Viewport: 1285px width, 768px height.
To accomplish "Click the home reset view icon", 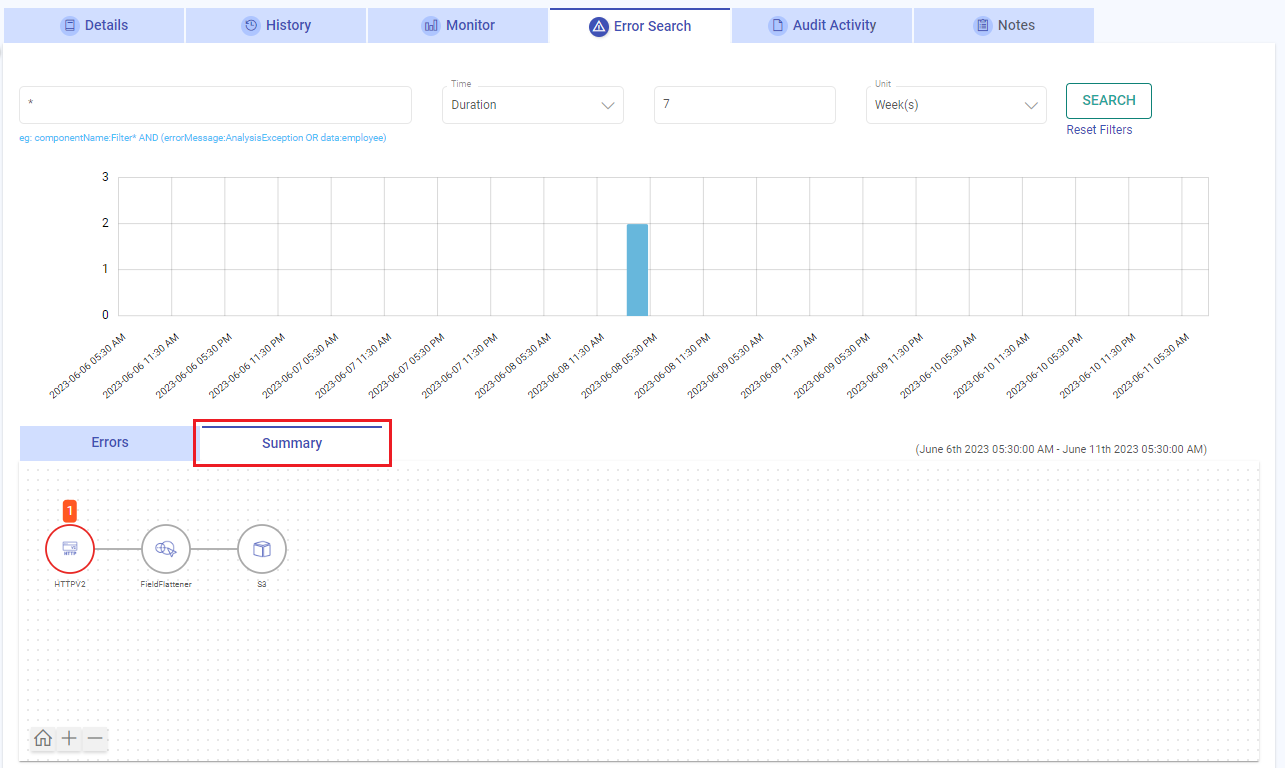I will click(43, 739).
